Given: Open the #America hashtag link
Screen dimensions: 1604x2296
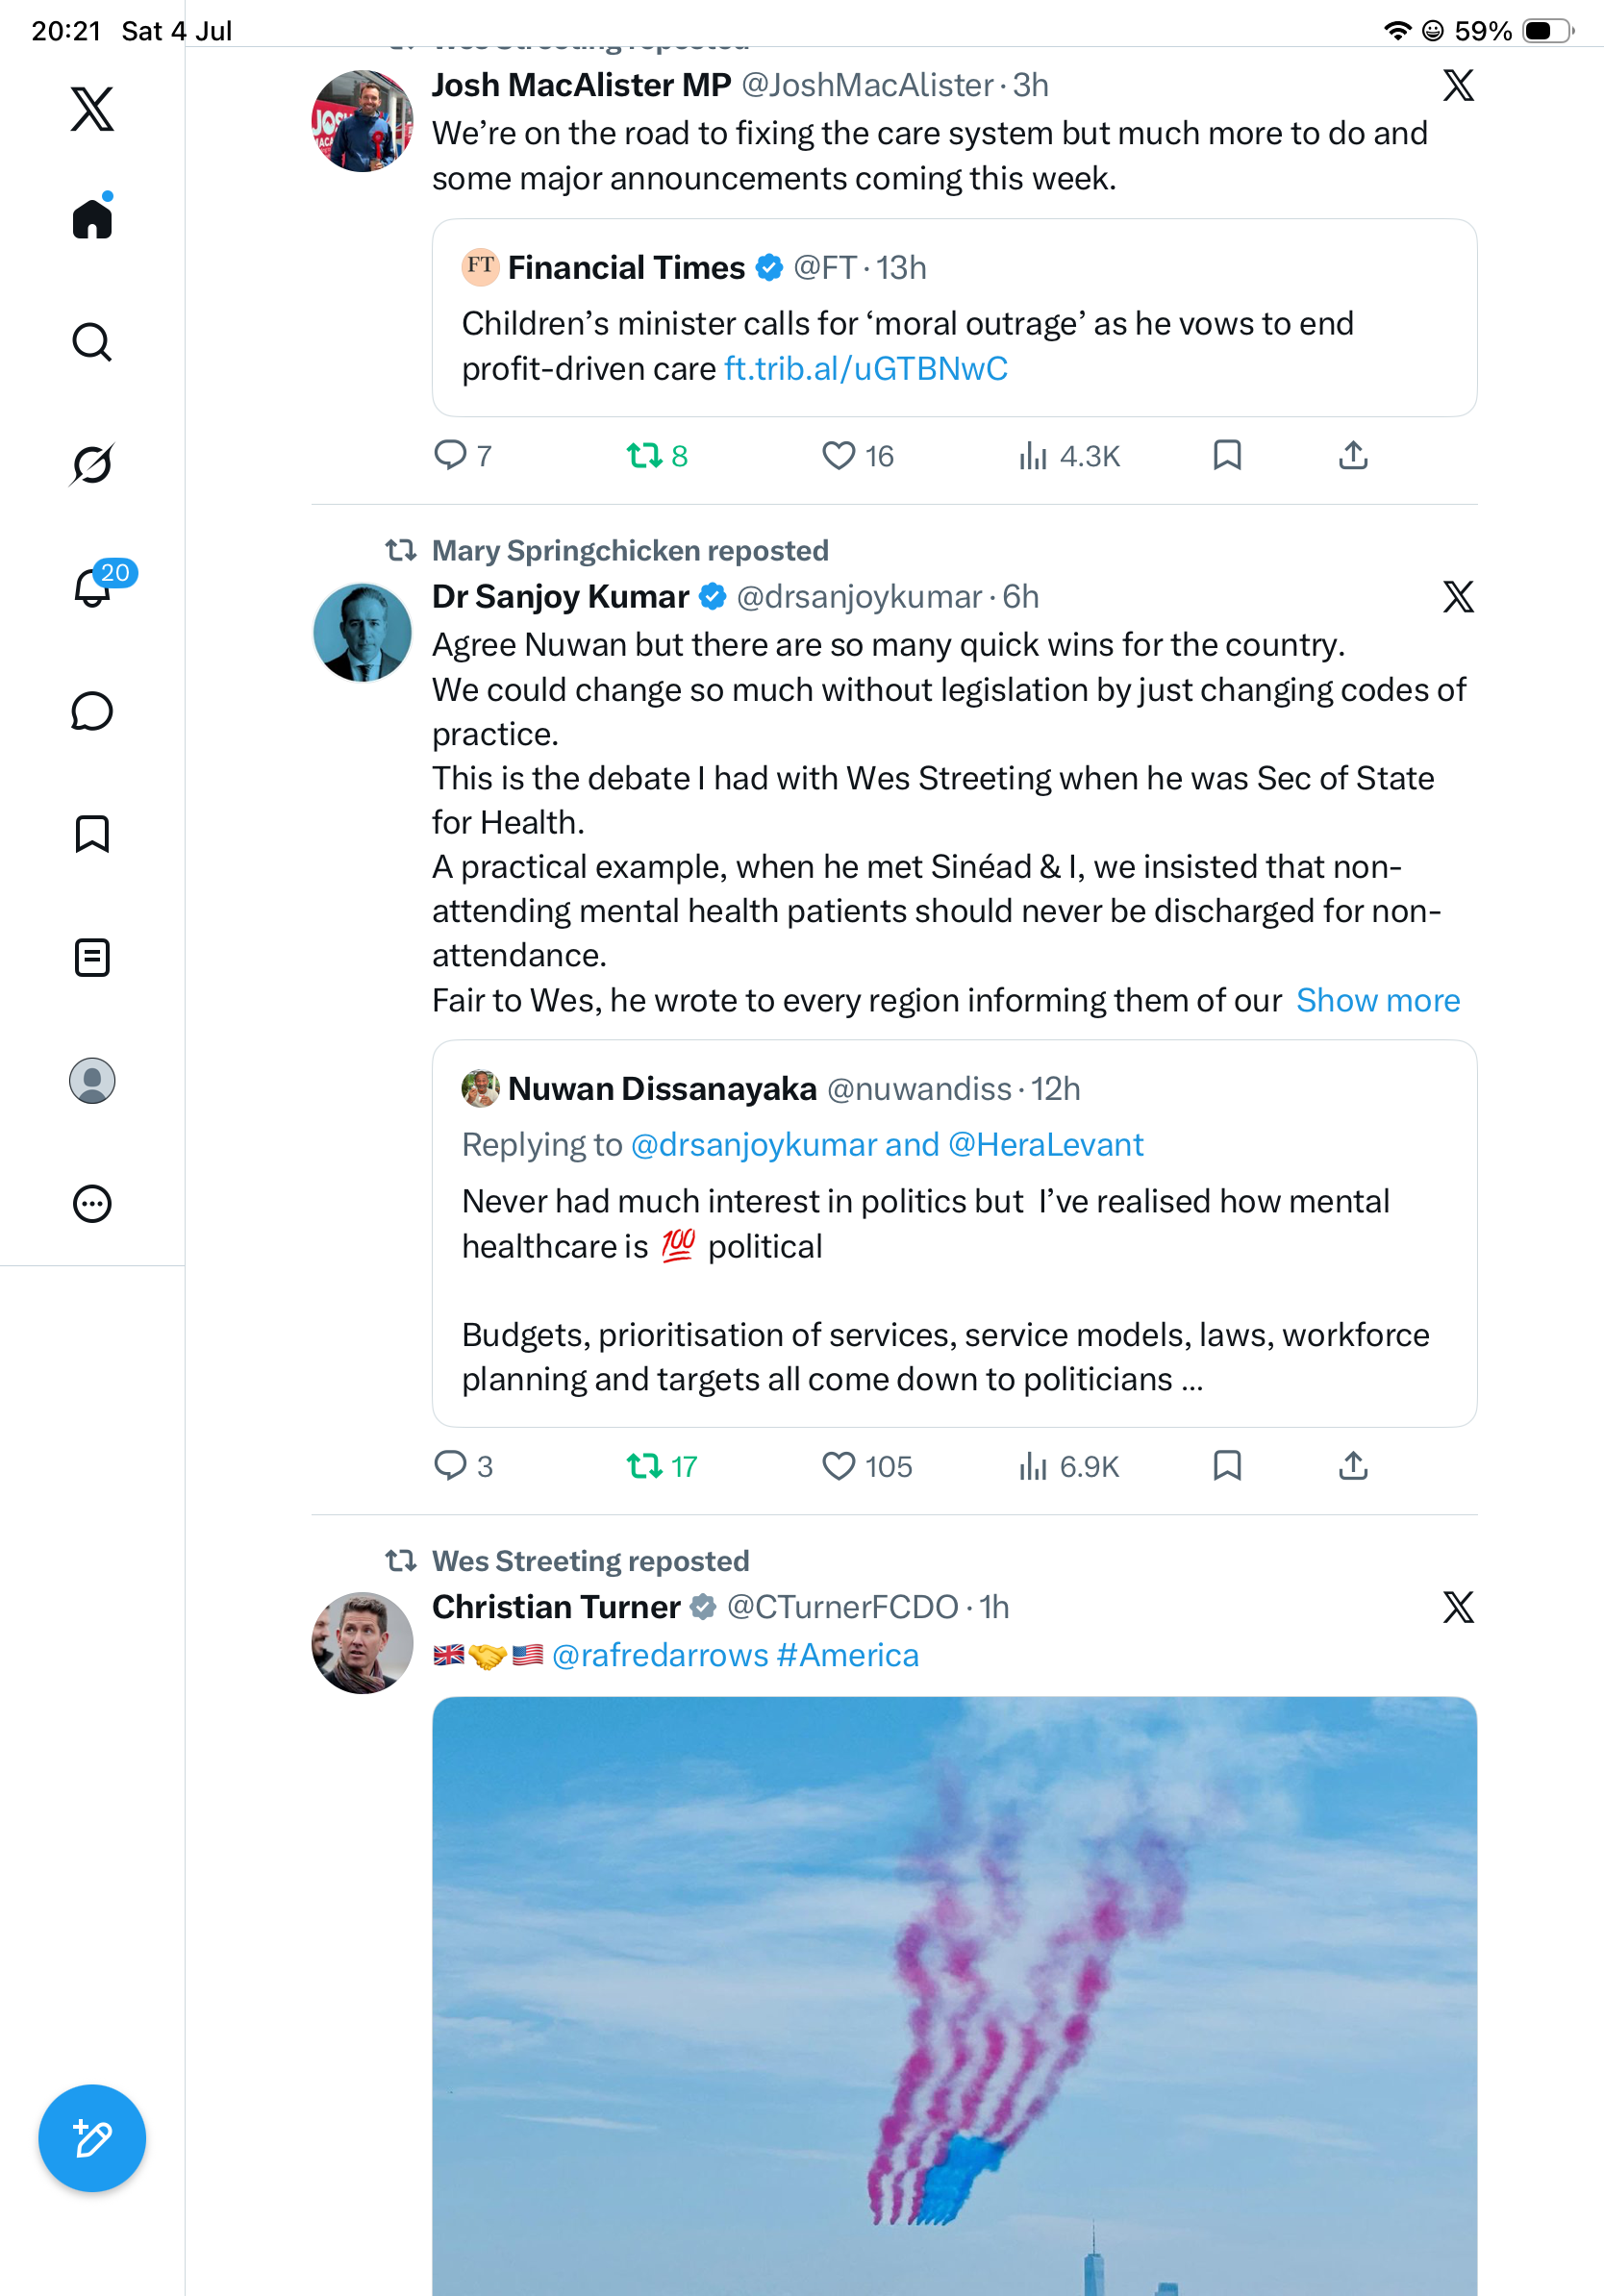Looking at the screenshot, I should pos(847,1655).
